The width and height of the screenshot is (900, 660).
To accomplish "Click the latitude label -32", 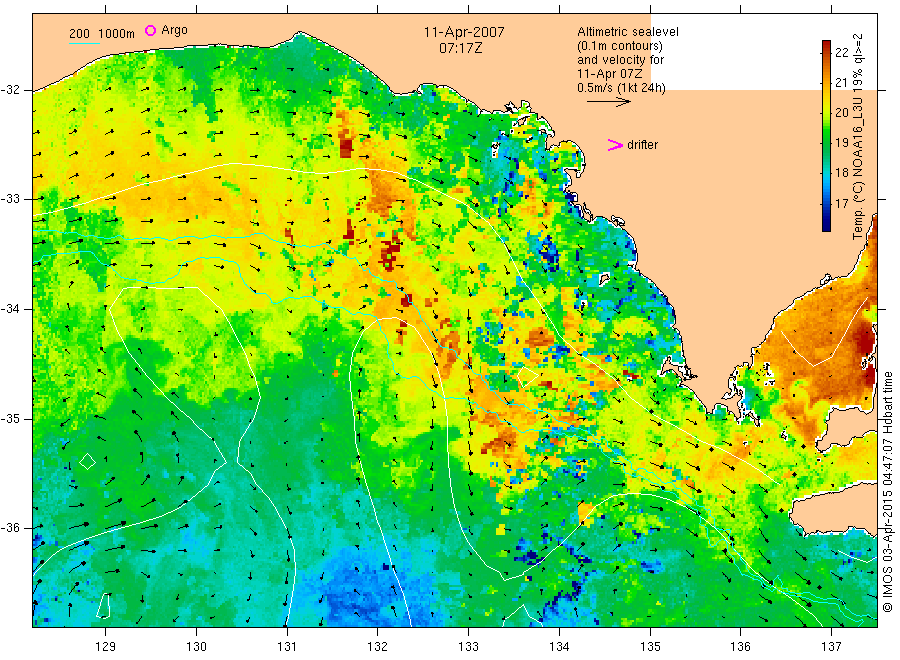I will coord(10,90).
